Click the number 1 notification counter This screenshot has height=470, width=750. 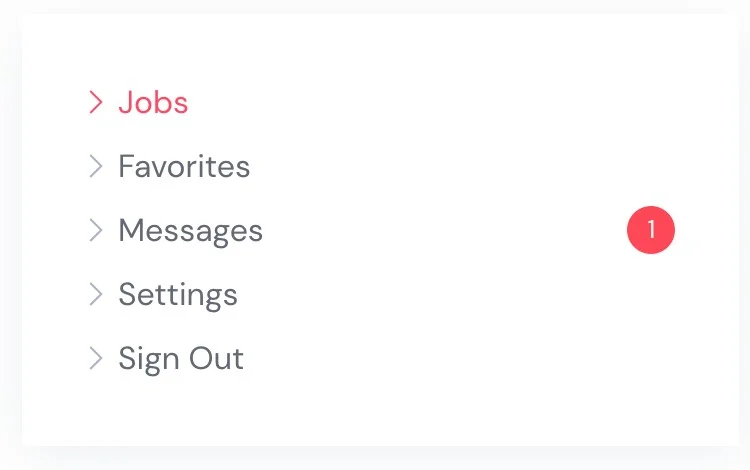click(651, 230)
